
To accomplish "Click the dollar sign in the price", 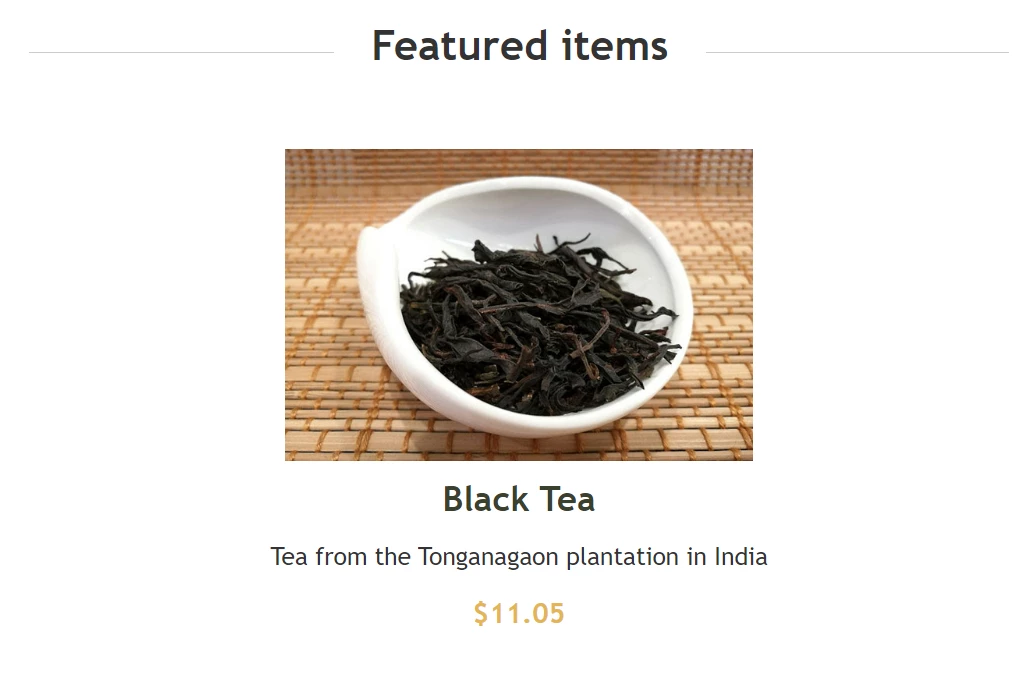I will coord(480,613).
